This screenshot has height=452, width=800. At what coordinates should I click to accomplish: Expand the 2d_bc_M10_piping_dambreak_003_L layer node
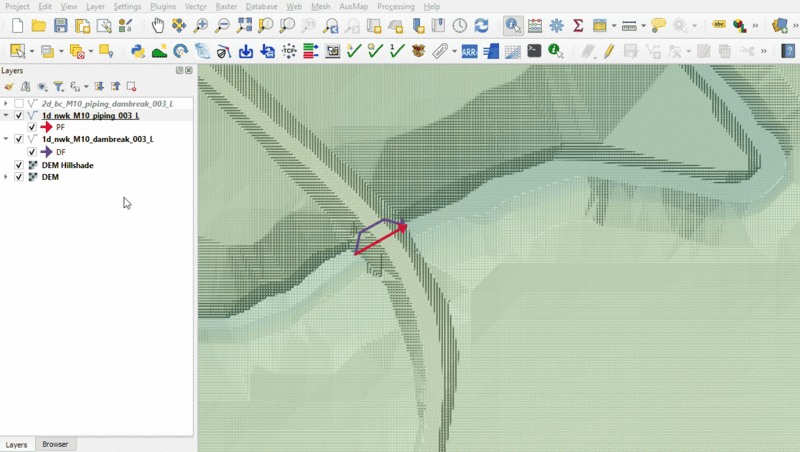[7, 104]
